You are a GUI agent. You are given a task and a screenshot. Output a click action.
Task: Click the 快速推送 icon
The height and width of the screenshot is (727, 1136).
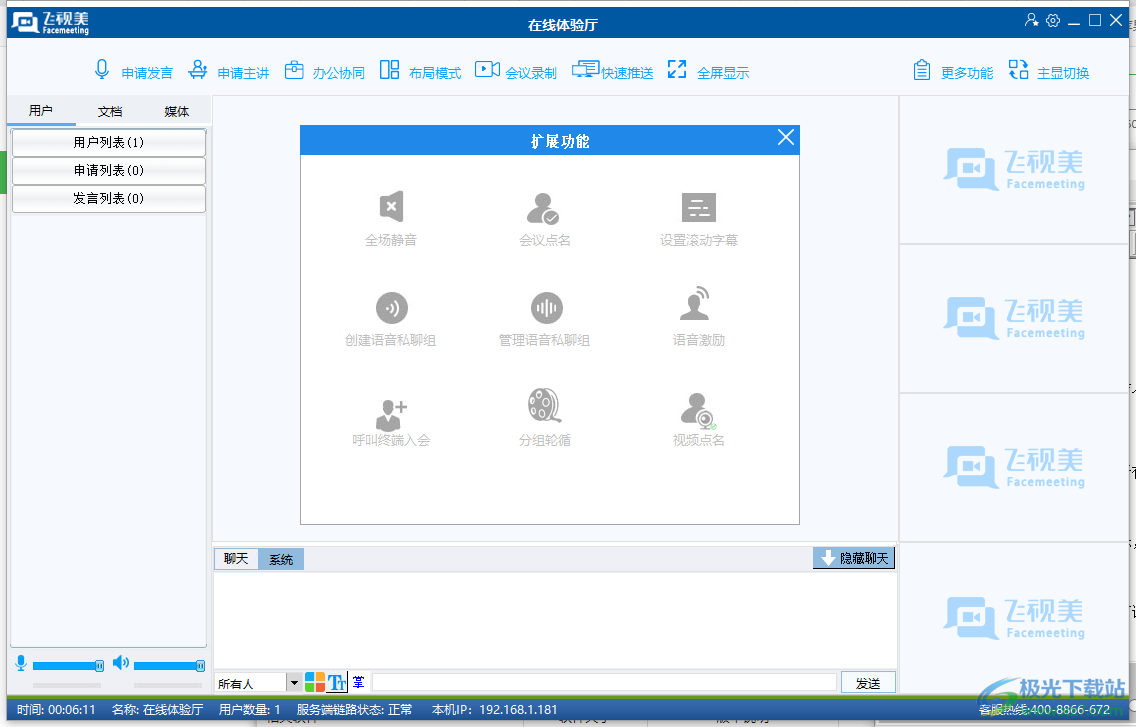click(x=584, y=70)
